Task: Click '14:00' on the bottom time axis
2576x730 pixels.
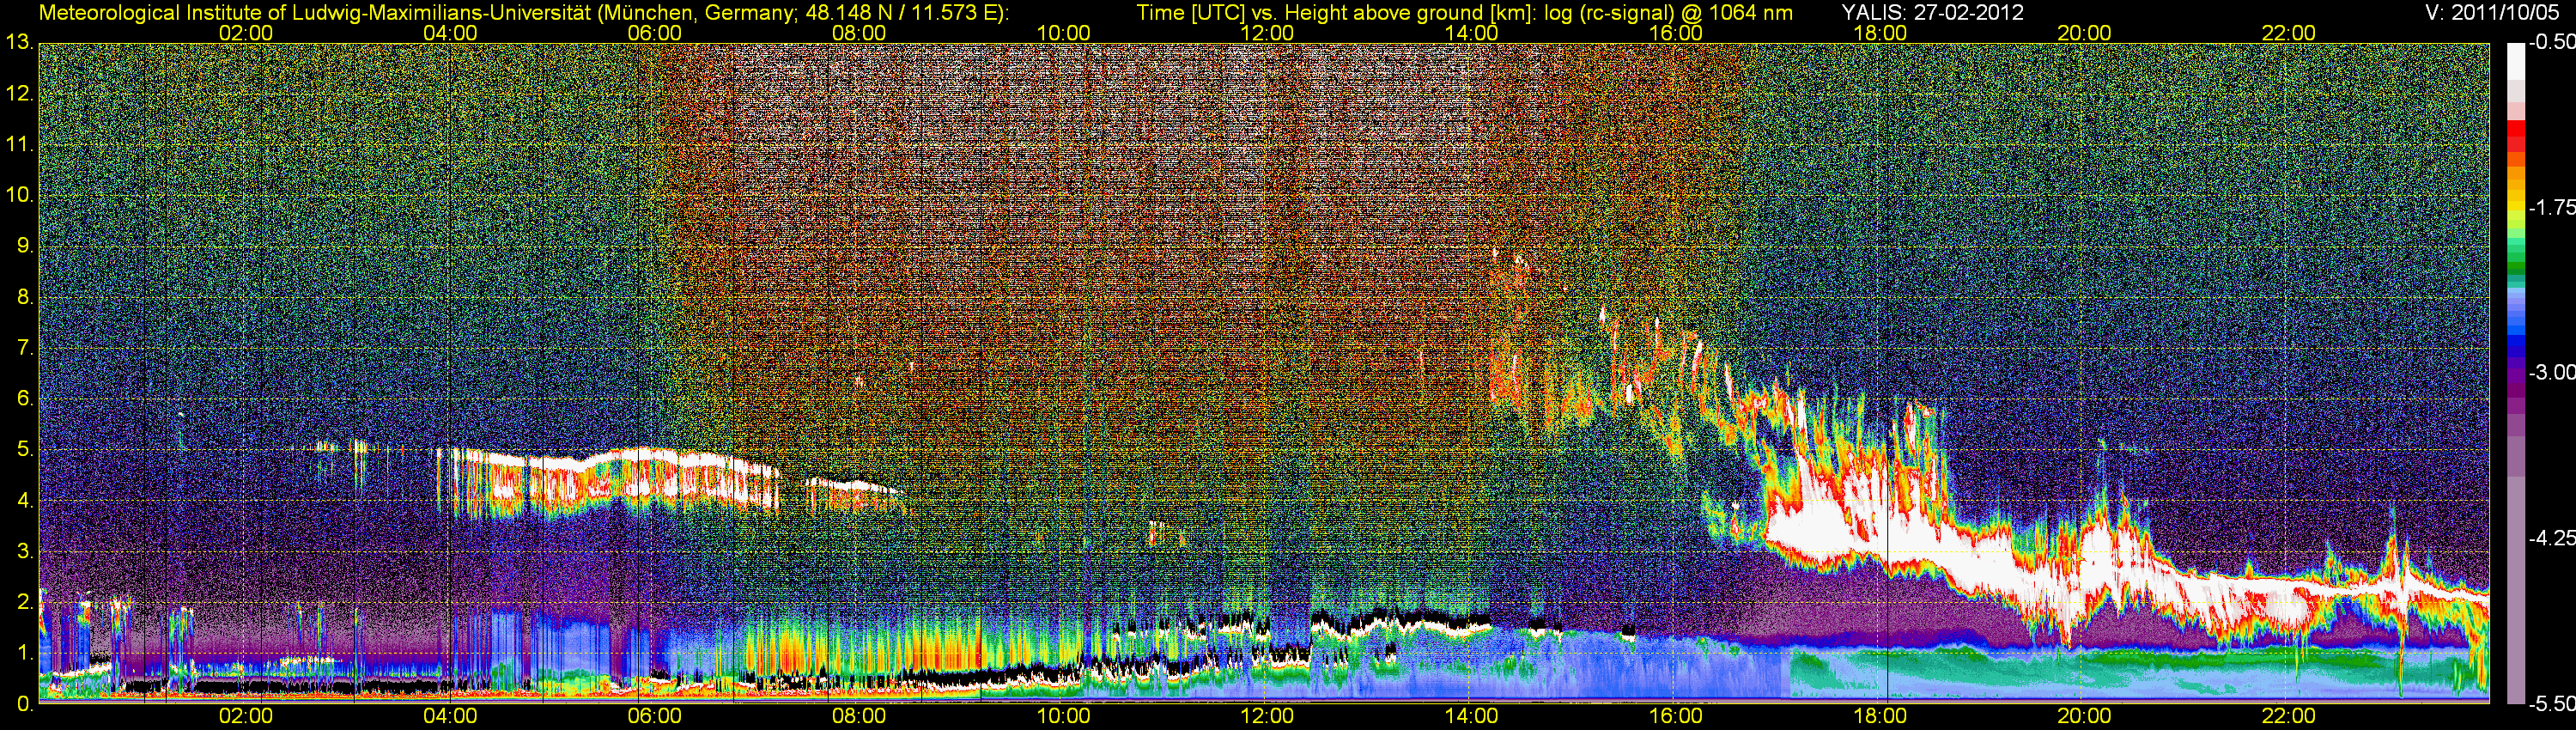Action: [x=1472, y=717]
